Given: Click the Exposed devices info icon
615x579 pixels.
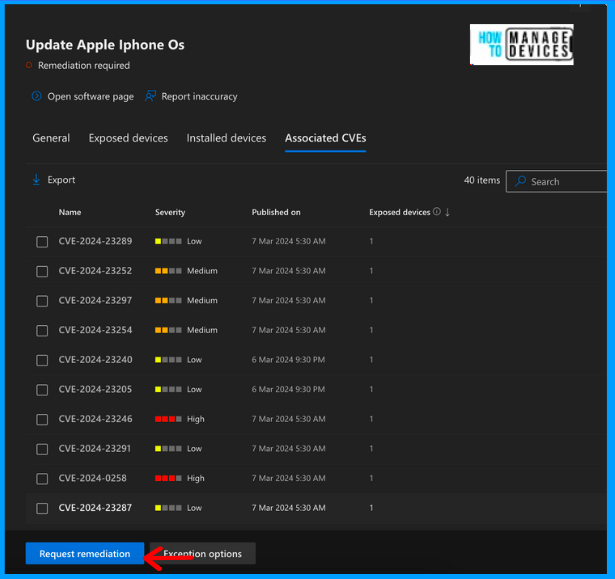Looking at the screenshot, I should pyautogui.click(x=437, y=212).
